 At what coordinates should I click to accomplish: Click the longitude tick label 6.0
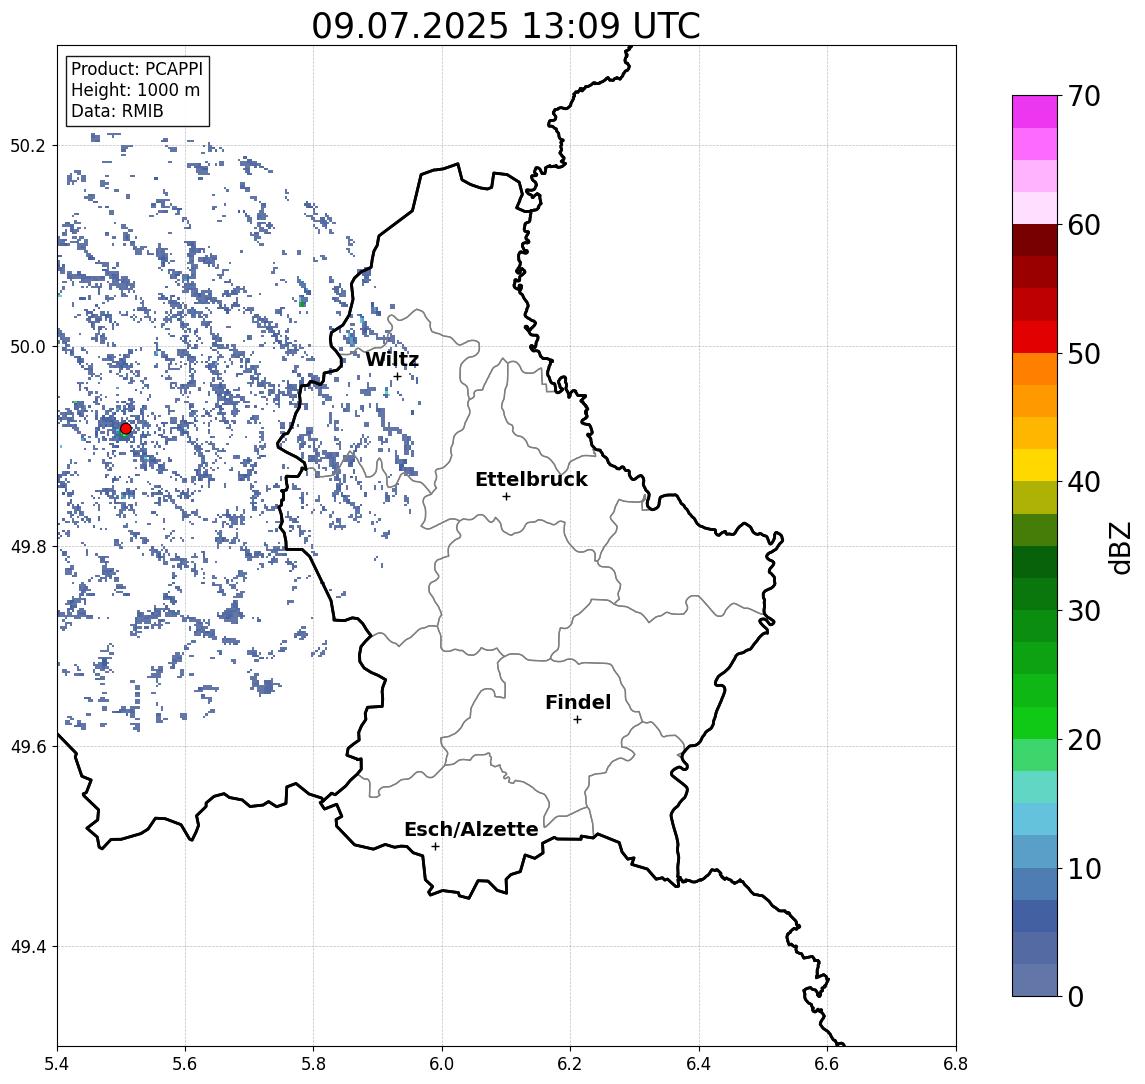(x=442, y=1064)
